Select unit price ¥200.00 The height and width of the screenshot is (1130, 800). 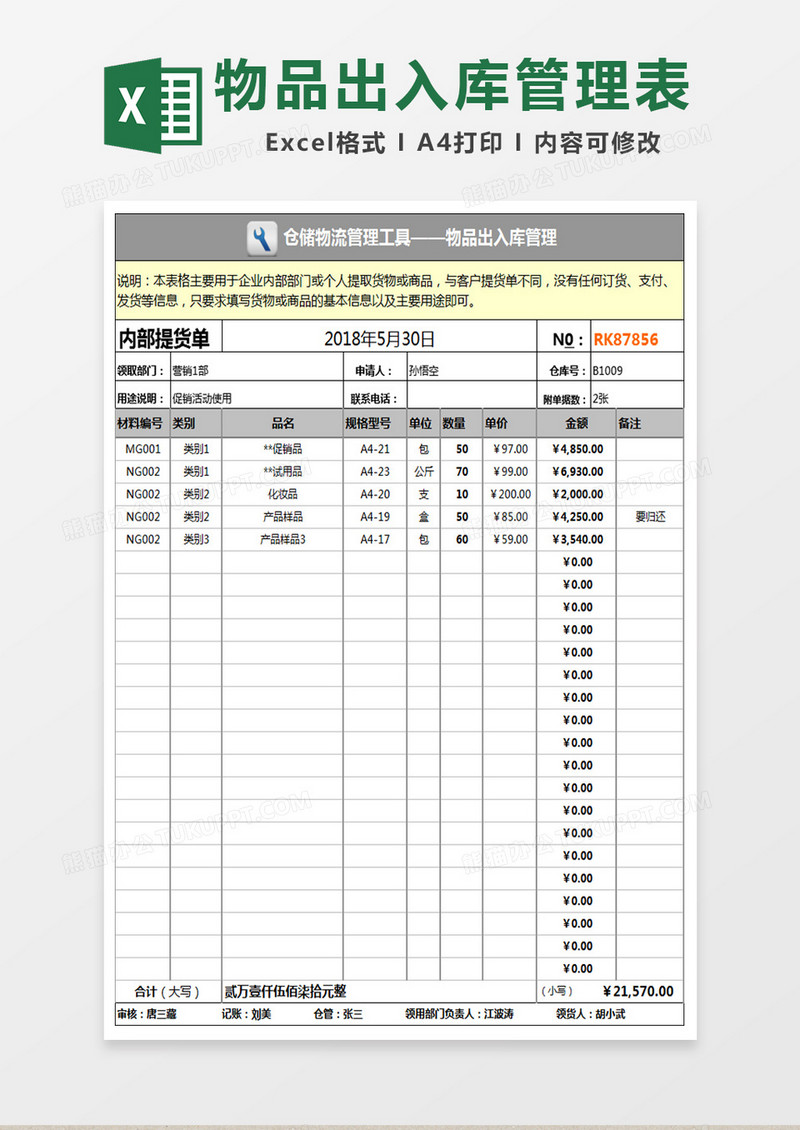click(x=510, y=494)
